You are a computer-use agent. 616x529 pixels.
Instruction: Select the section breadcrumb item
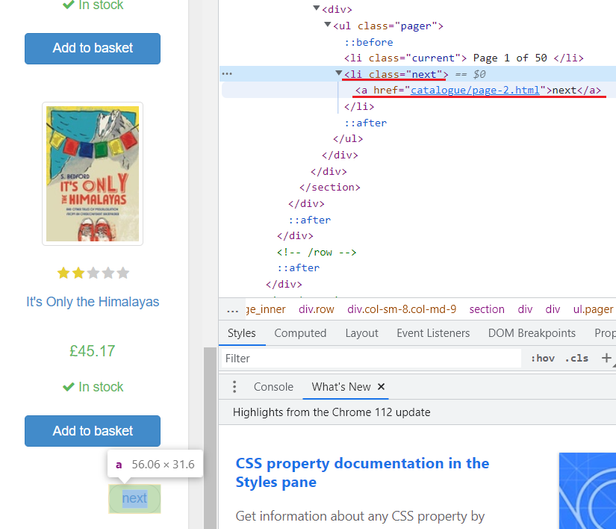(487, 309)
